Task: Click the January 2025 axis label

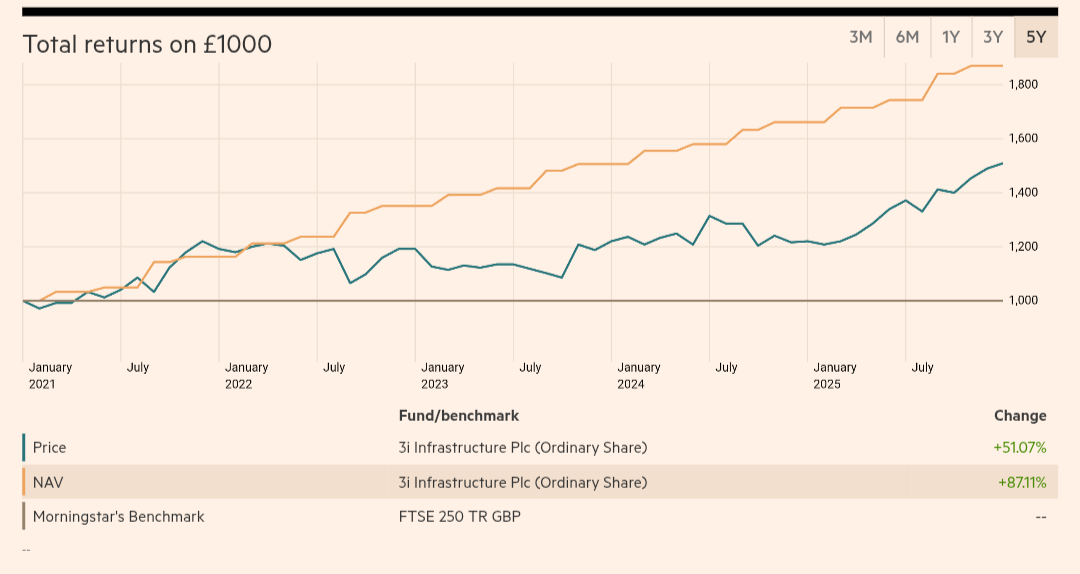Action: (835, 376)
